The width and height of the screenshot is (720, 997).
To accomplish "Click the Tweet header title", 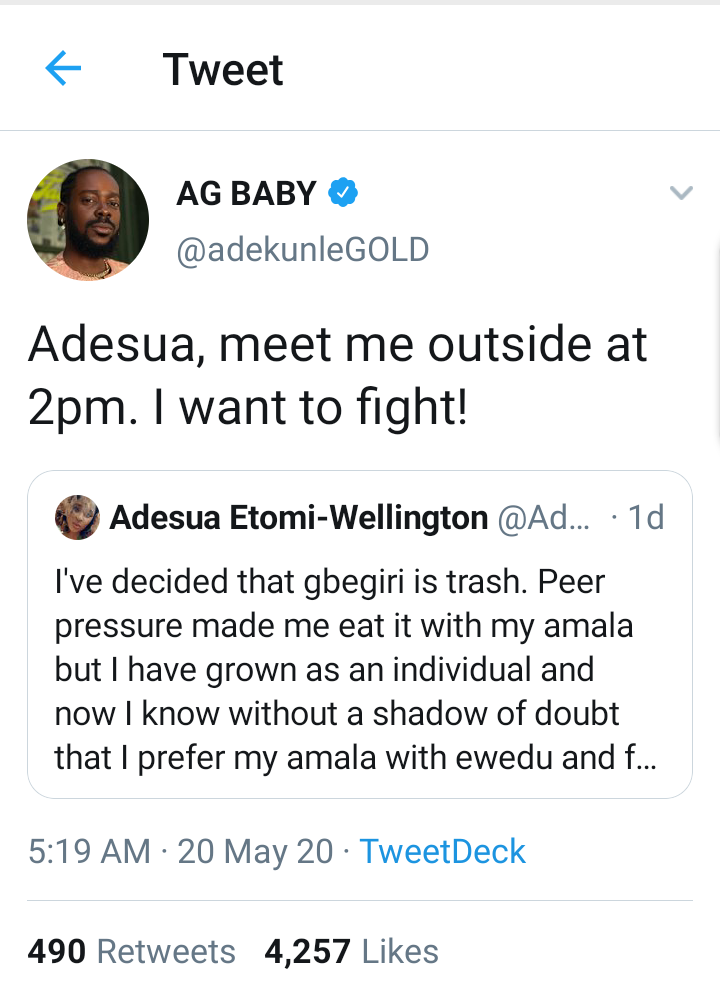I will [223, 70].
